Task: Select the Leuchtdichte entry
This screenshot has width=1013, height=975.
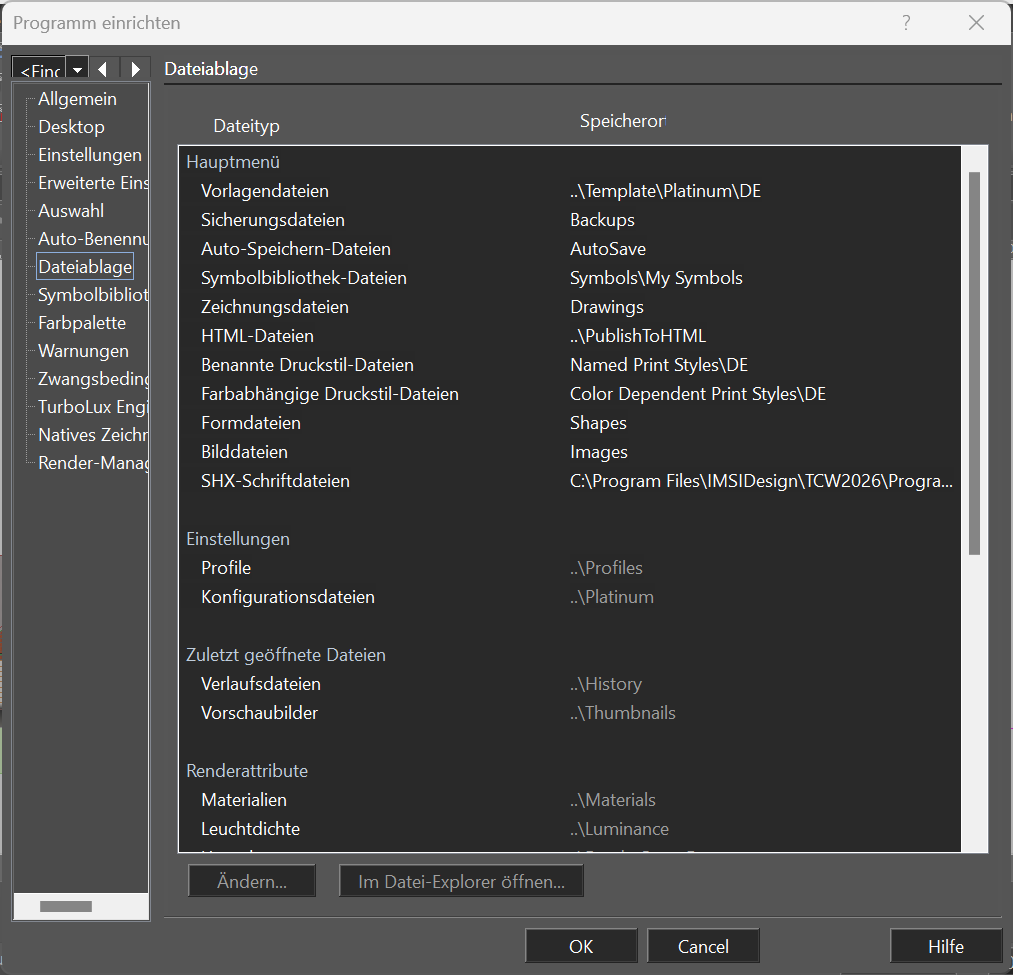Action: tap(570, 829)
